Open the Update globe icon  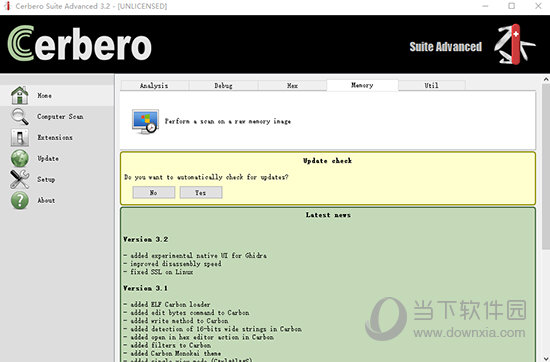(x=20, y=158)
